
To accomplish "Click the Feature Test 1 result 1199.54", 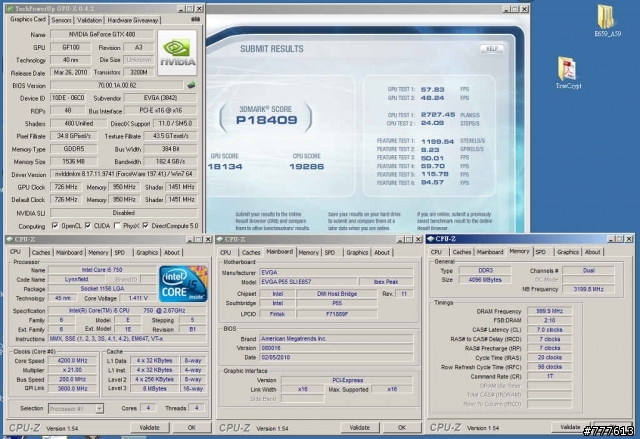I will pyautogui.click(x=437, y=141).
